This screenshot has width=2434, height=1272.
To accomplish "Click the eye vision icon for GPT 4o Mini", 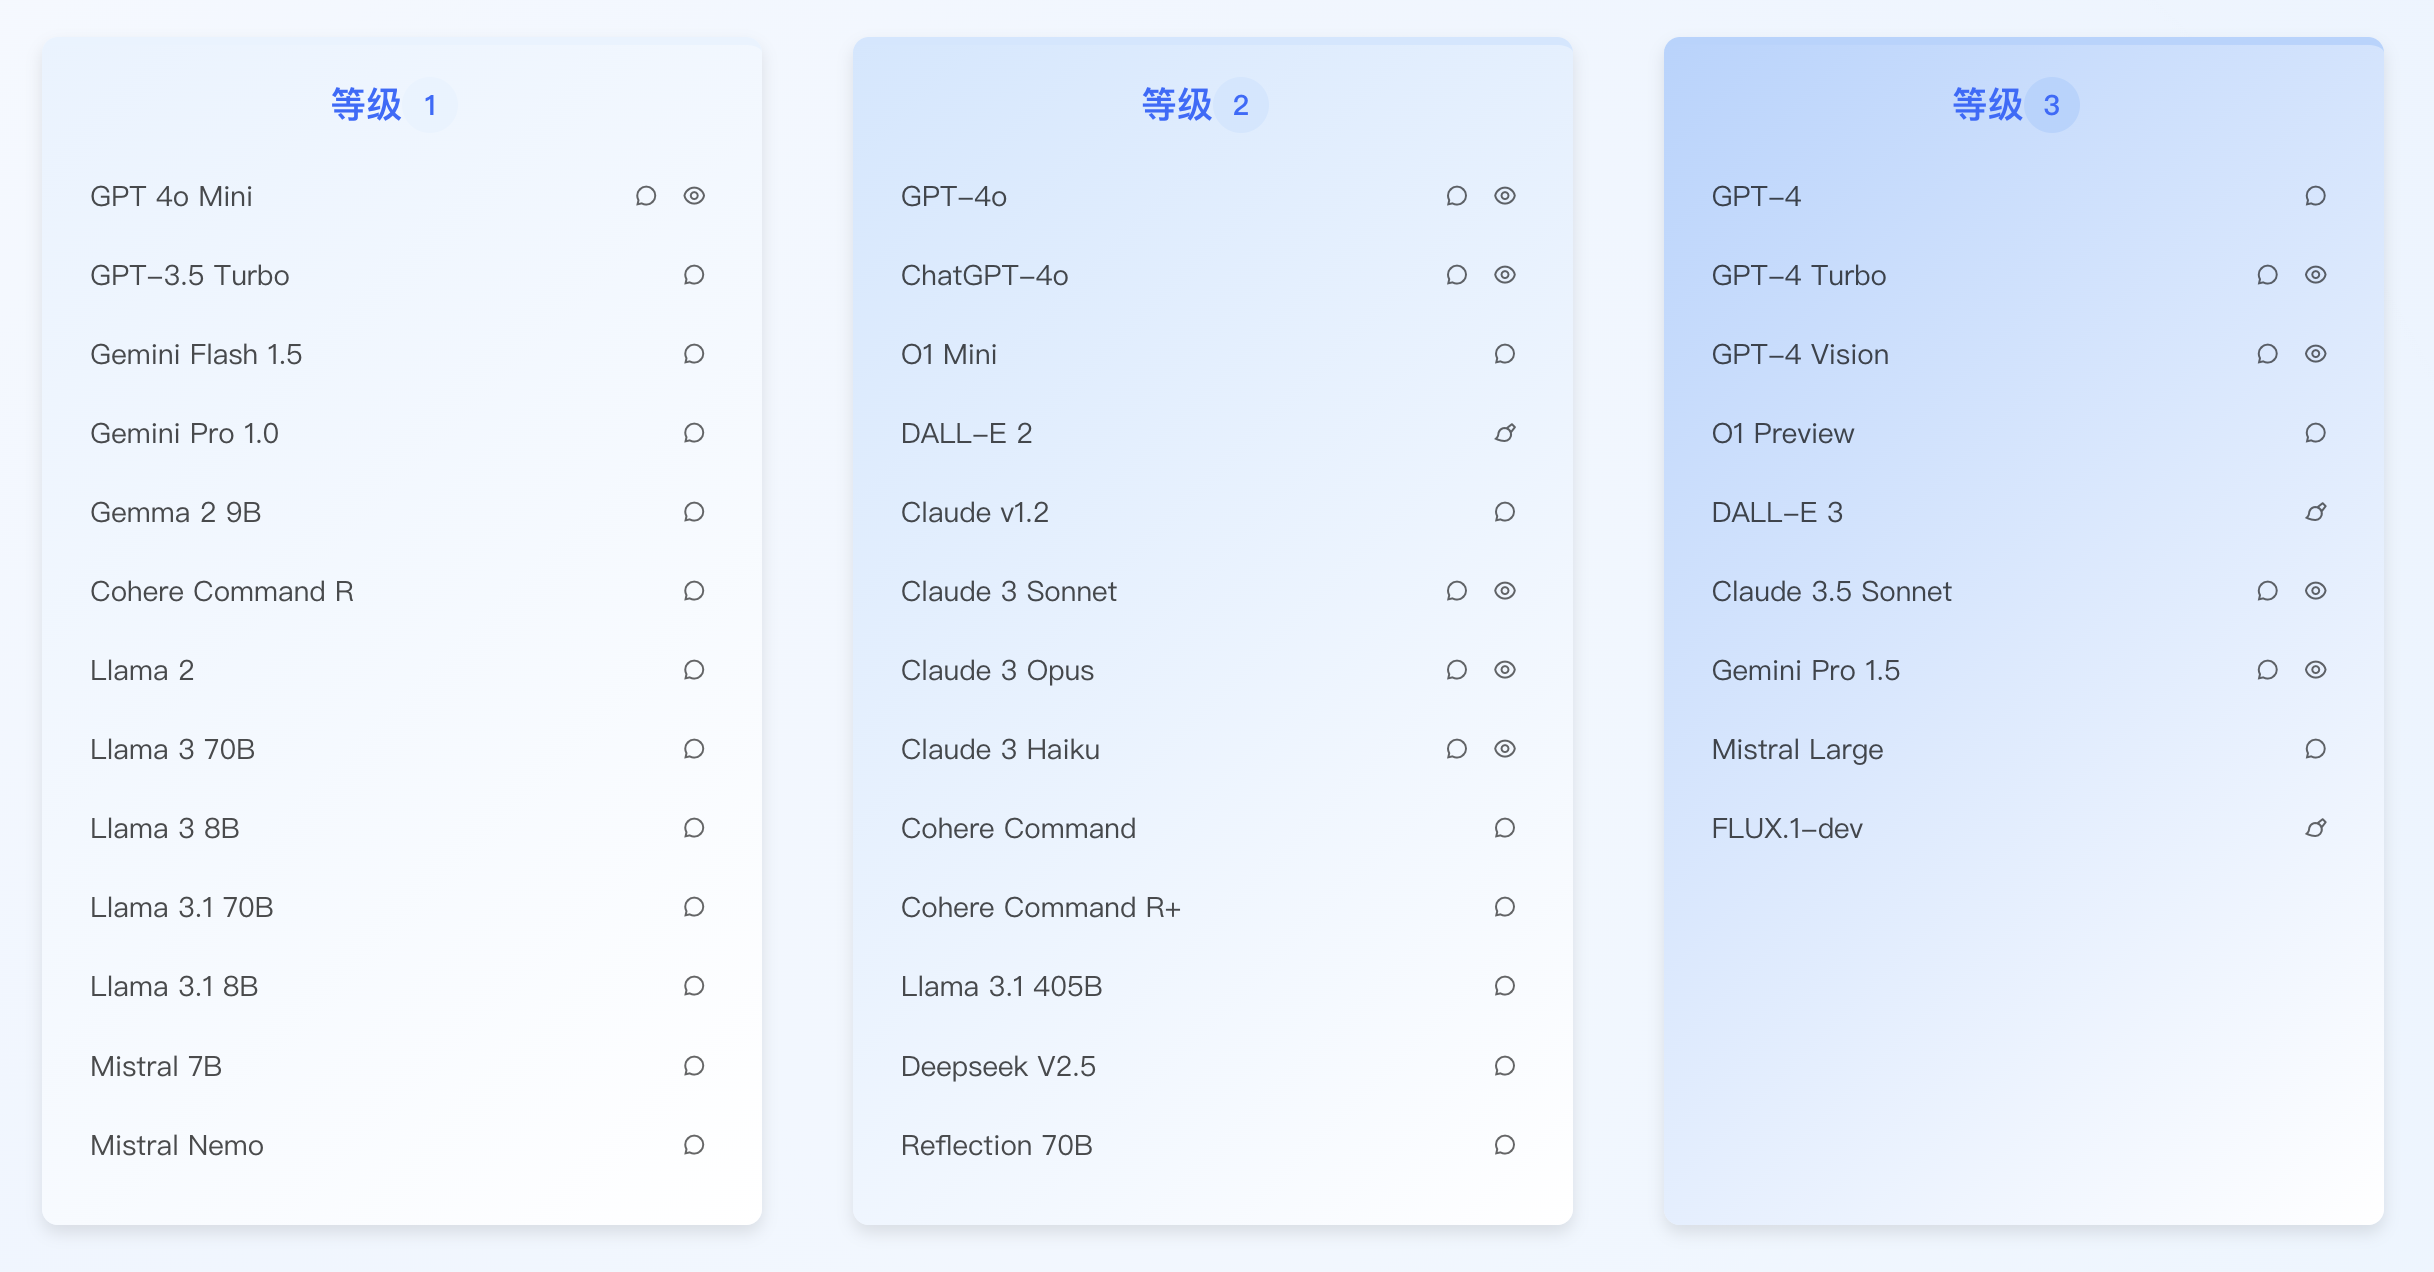I will [x=694, y=196].
